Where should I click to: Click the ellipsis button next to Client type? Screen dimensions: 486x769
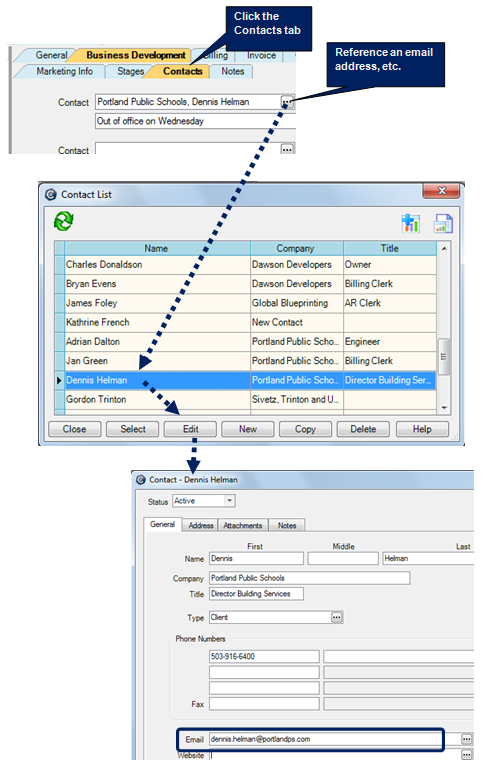coord(336,617)
